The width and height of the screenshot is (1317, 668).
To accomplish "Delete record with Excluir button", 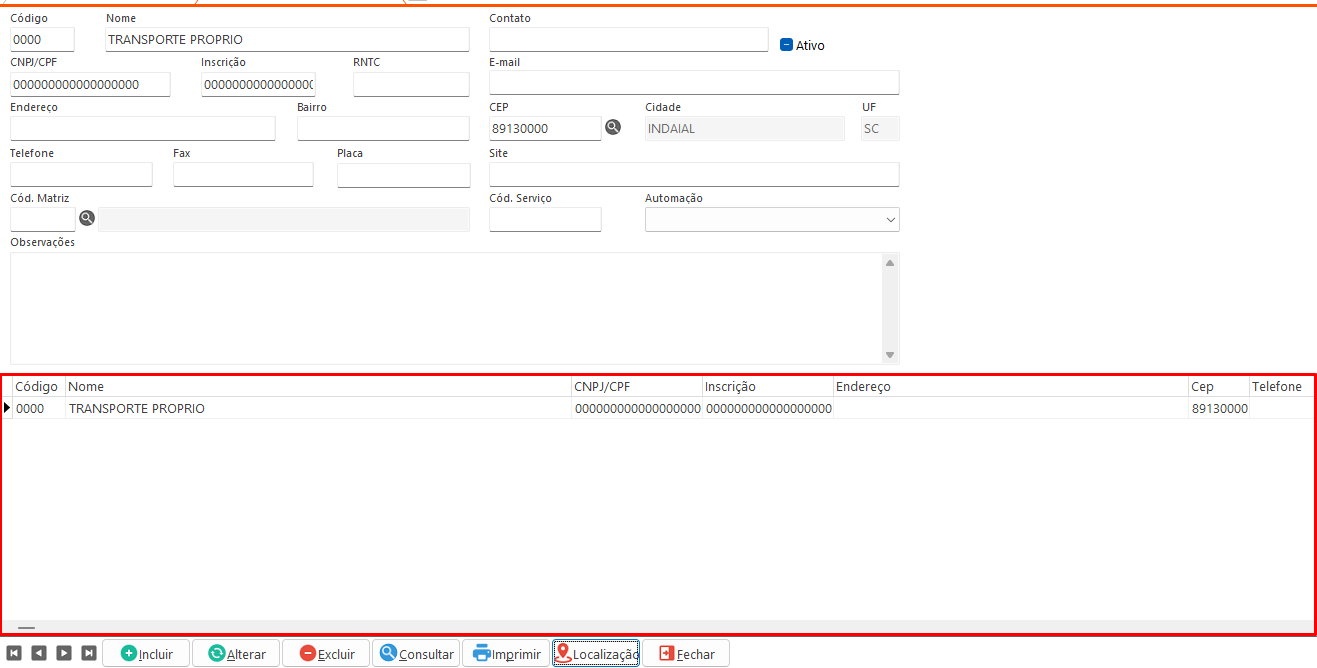I will tap(326, 654).
